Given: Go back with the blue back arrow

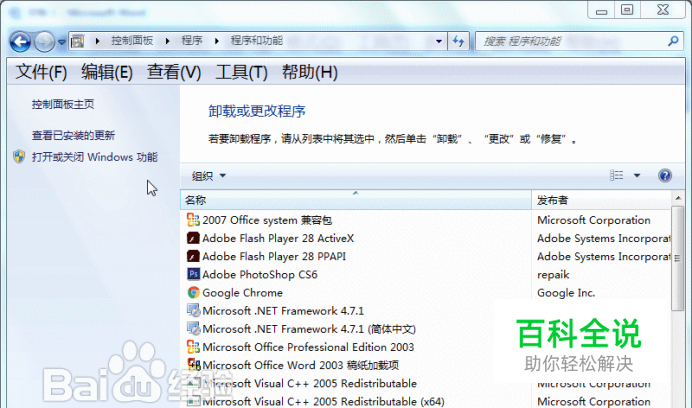Looking at the screenshot, I should 20,42.
